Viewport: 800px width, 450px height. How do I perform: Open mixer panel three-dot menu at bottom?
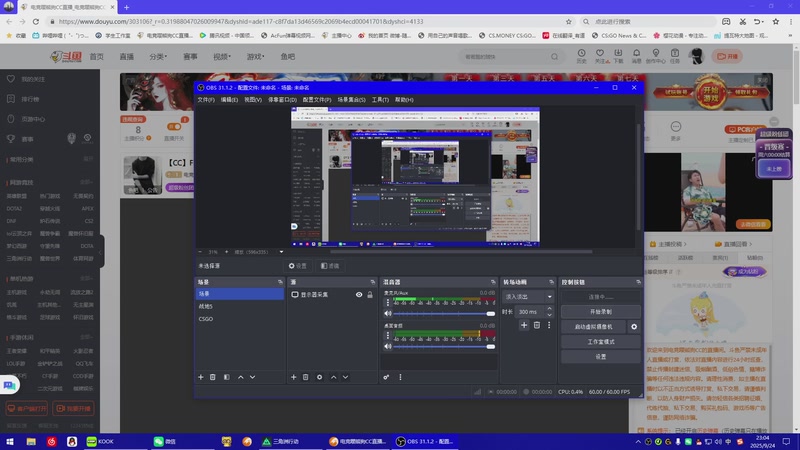pyautogui.click(x=400, y=377)
